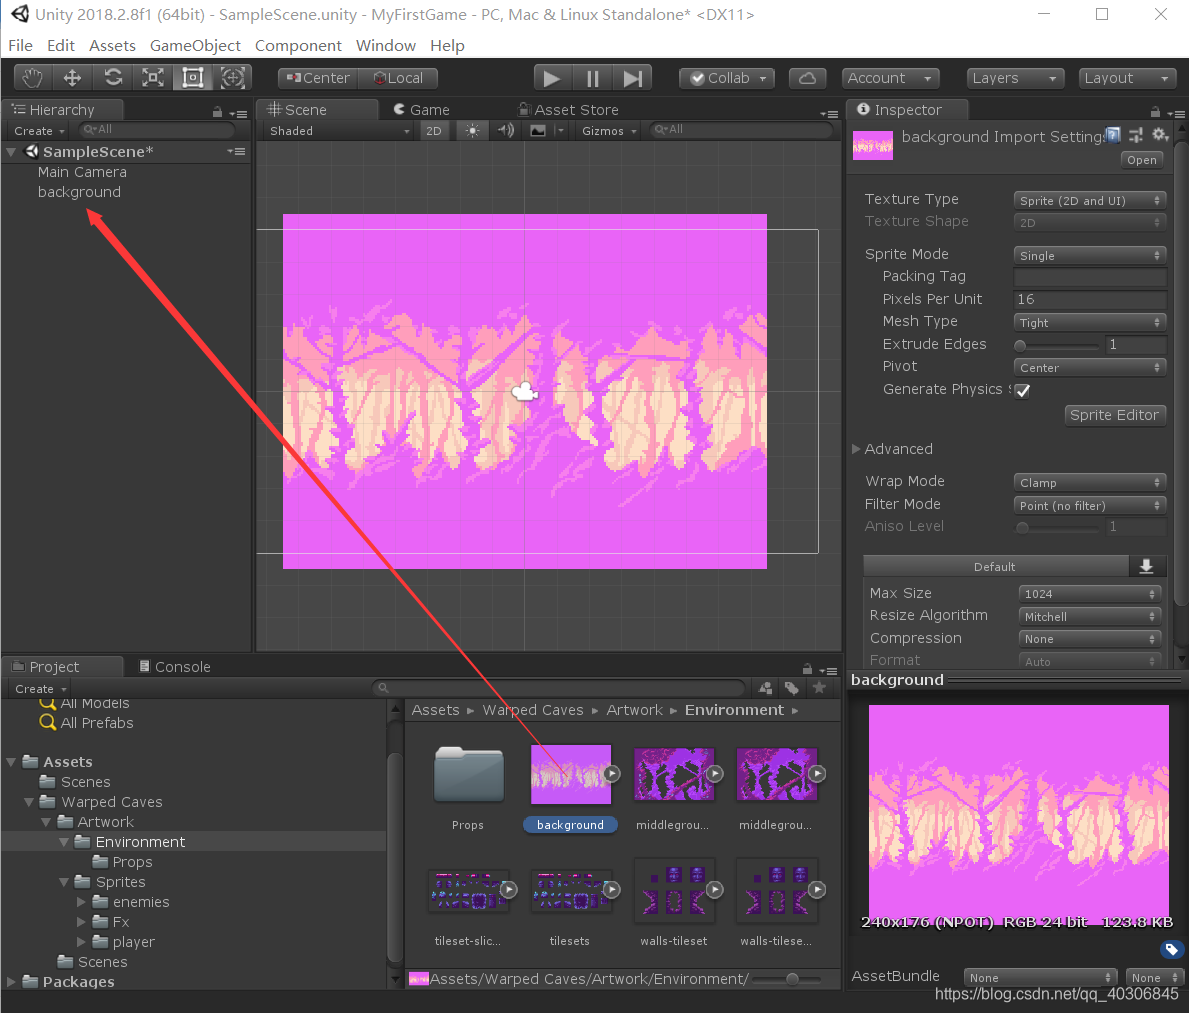Click the Collab button
Image resolution: width=1189 pixels, height=1013 pixels.
[727, 78]
